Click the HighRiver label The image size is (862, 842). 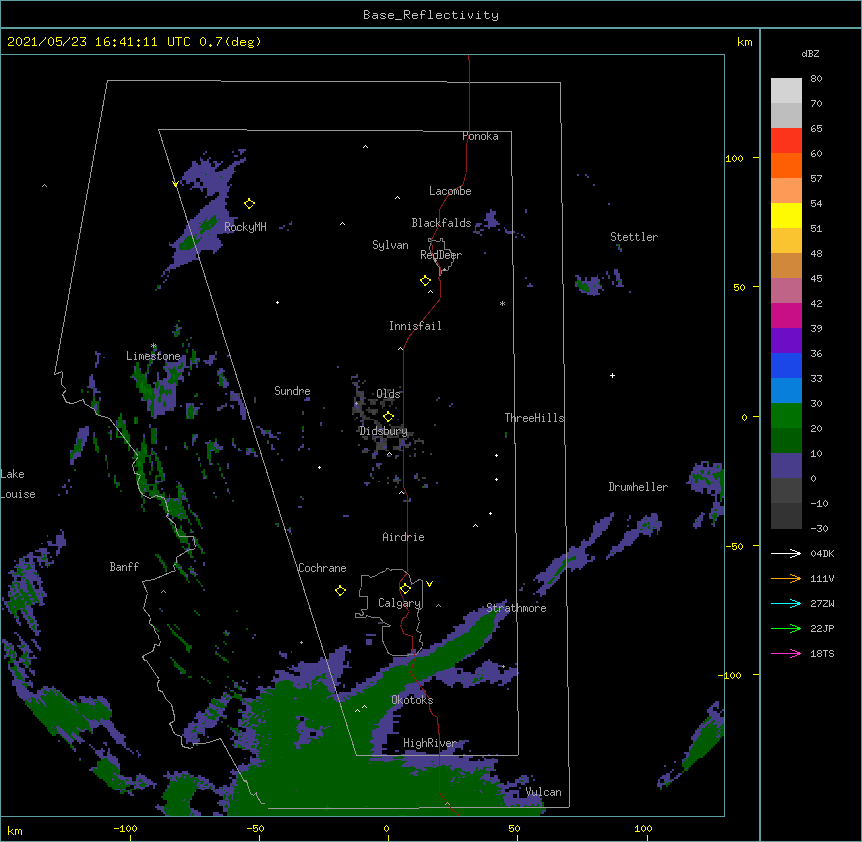tap(430, 743)
